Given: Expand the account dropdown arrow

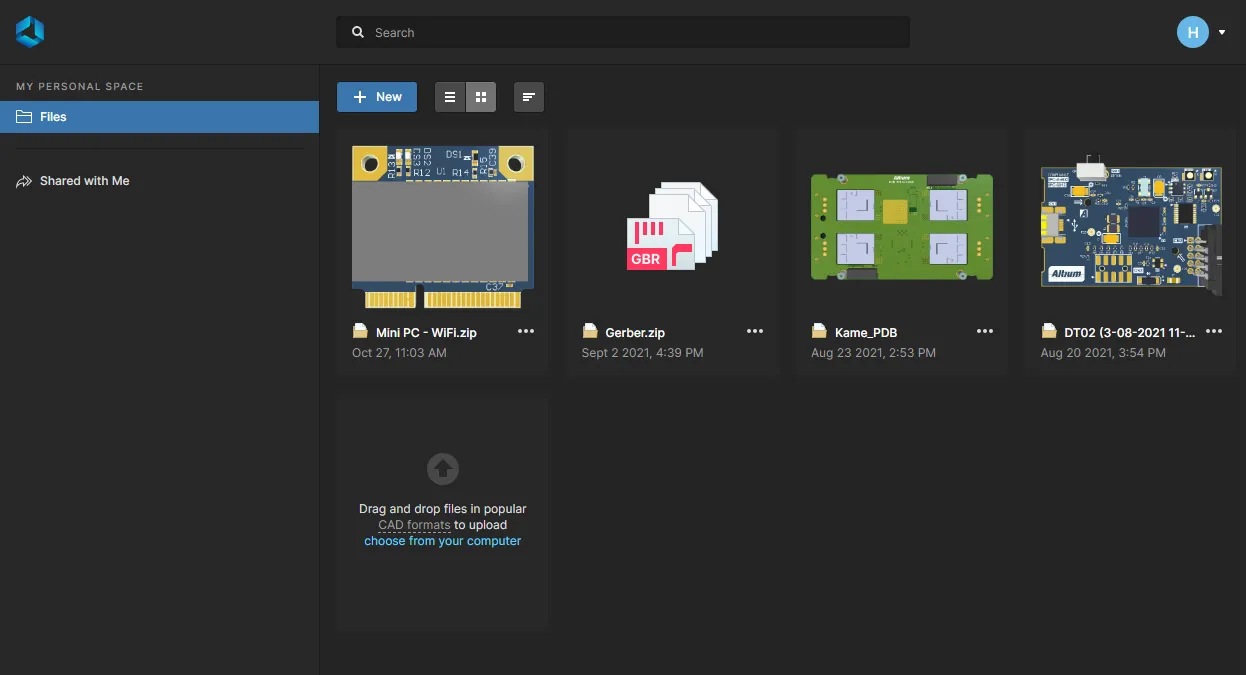Looking at the screenshot, I should coord(1222,33).
